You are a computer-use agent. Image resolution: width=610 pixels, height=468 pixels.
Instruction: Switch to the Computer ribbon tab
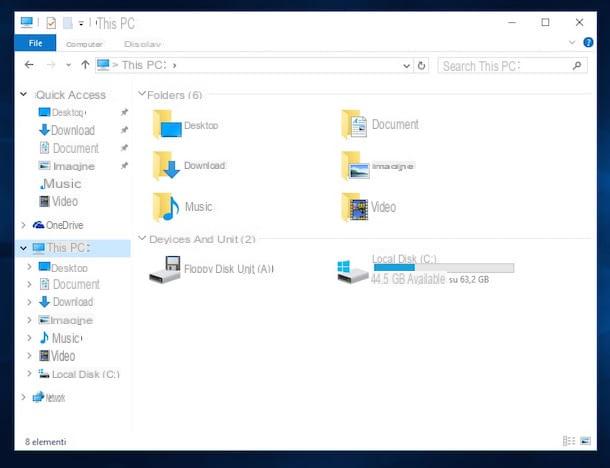pos(84,44)
